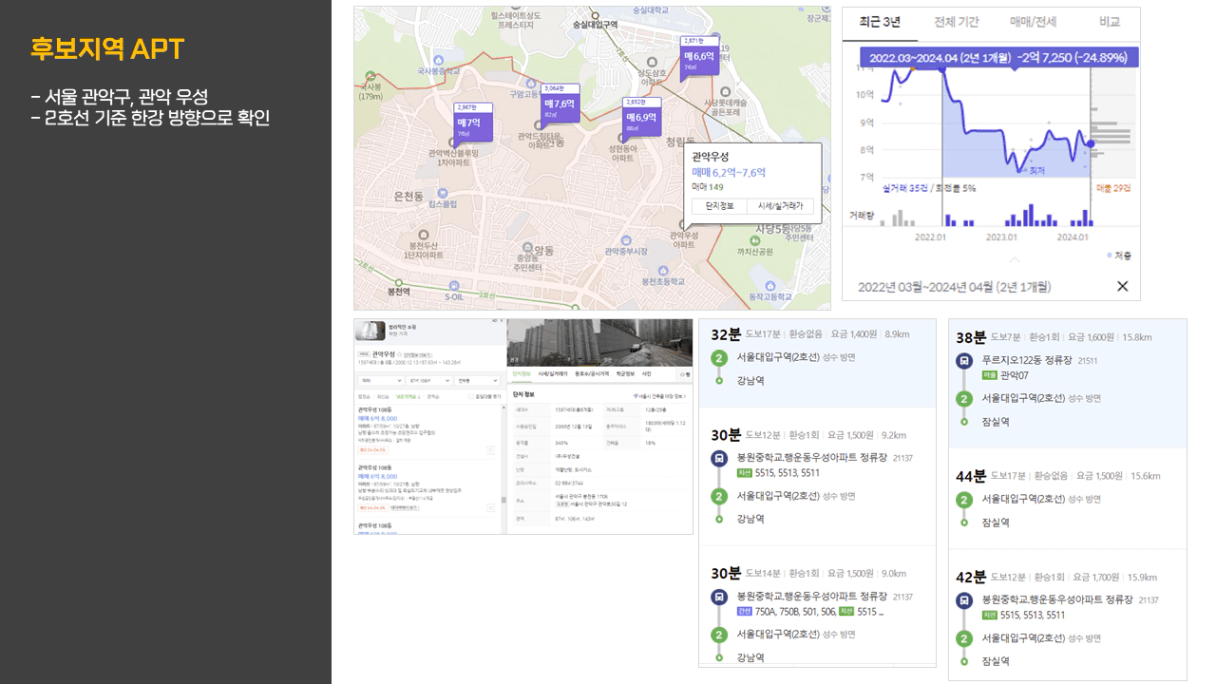Open the apartment road-view photo

pyautogui.click(x=600, y=343)
